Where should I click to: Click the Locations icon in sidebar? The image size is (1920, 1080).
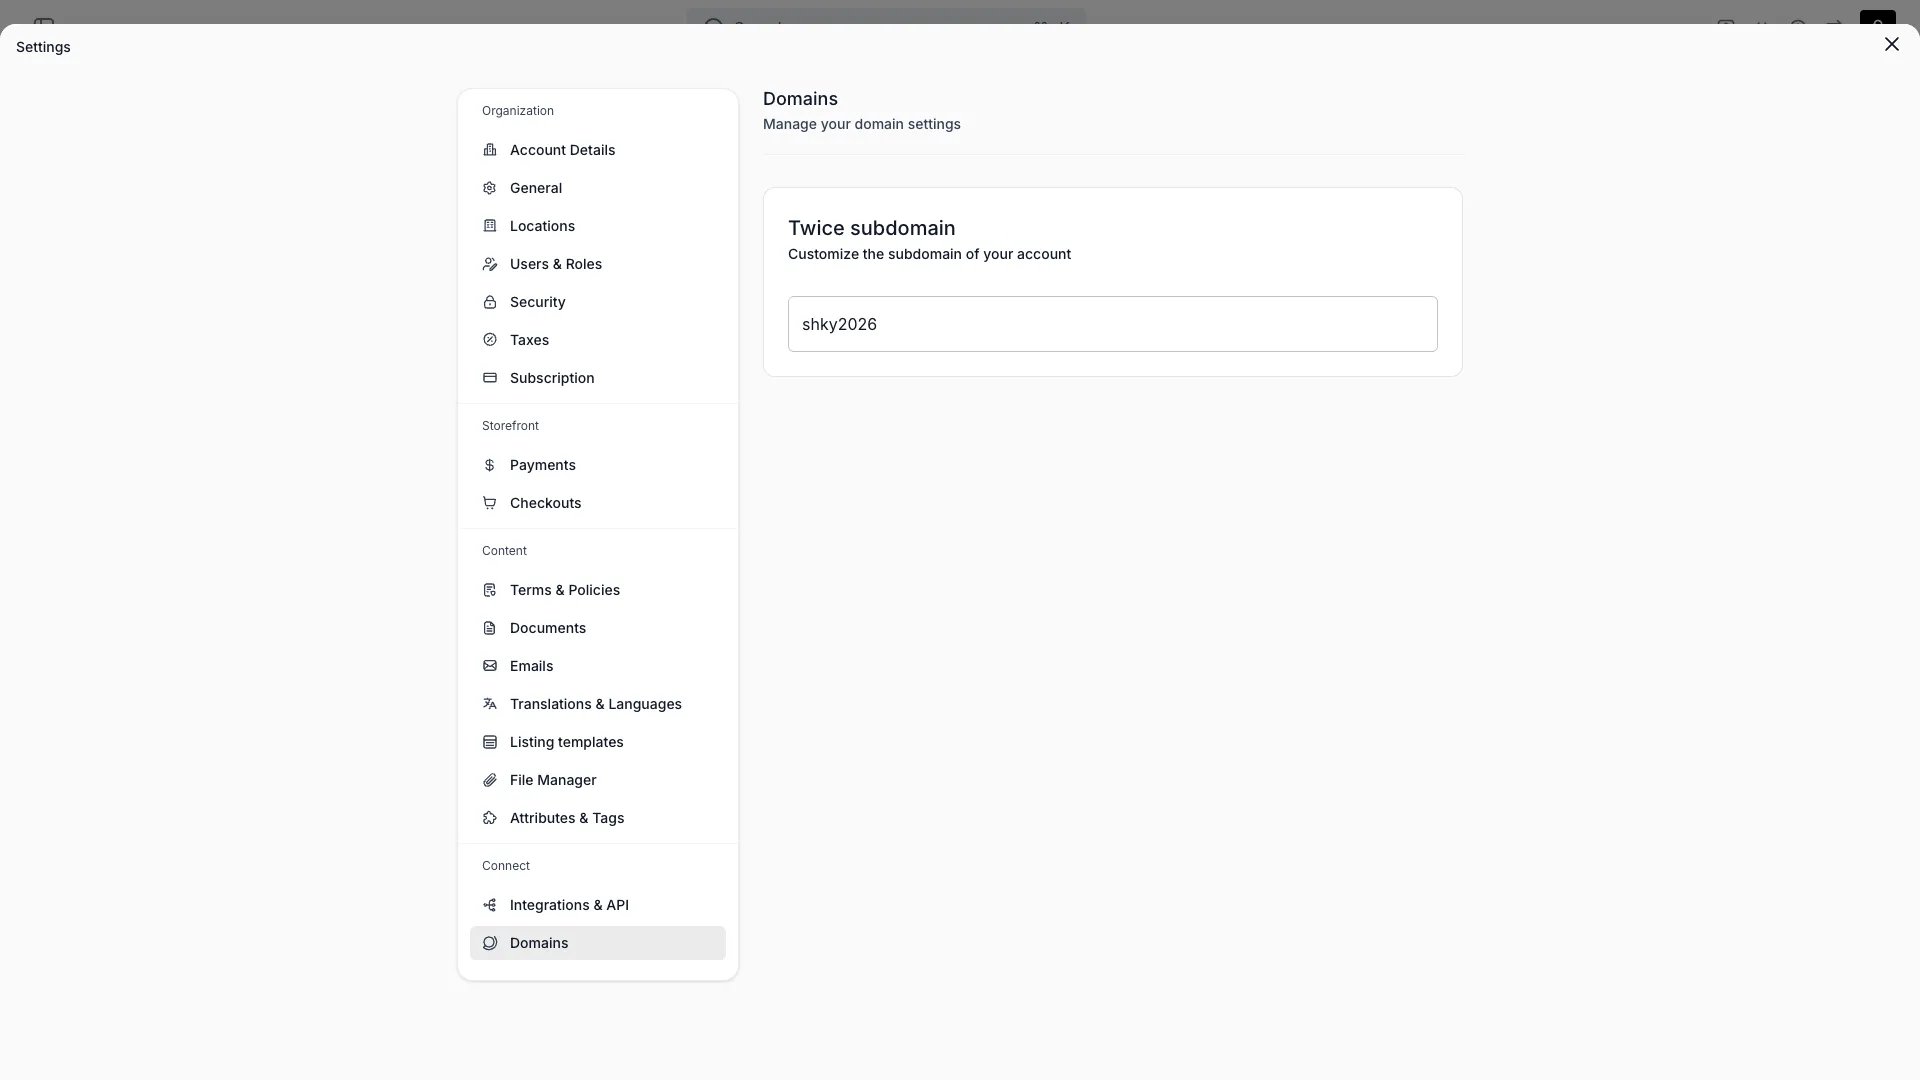490,226
